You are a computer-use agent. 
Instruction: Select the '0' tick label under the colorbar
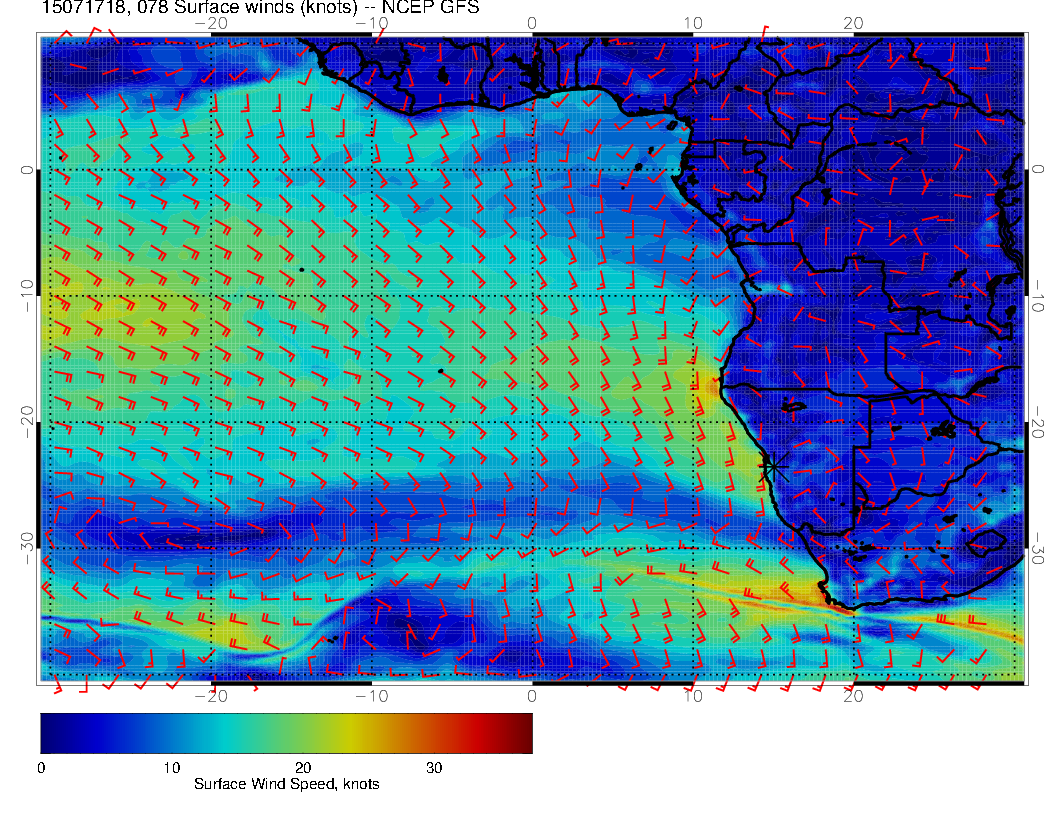(42, 768)
